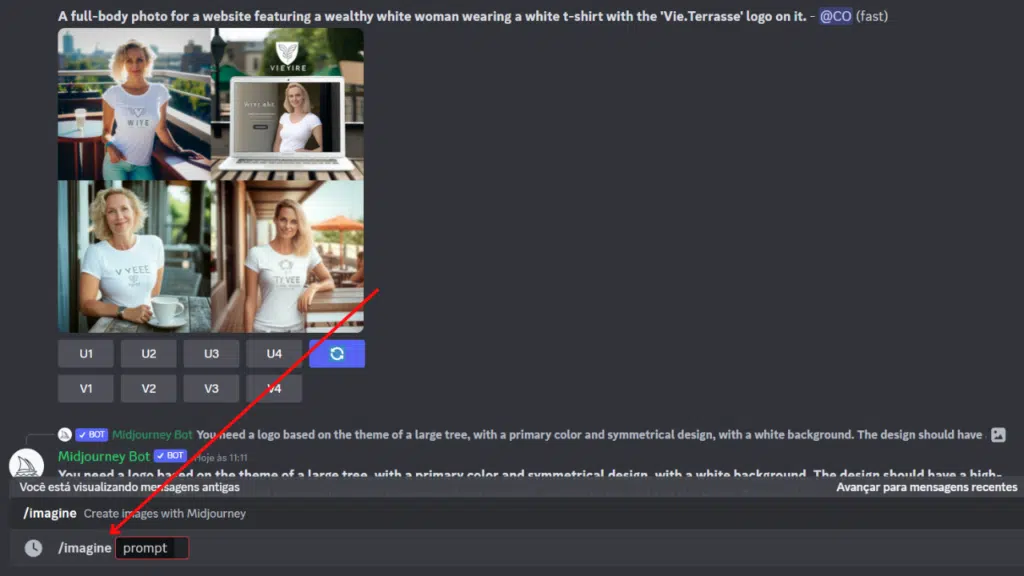Create variations with the V1 button

[x=86, y=389]
